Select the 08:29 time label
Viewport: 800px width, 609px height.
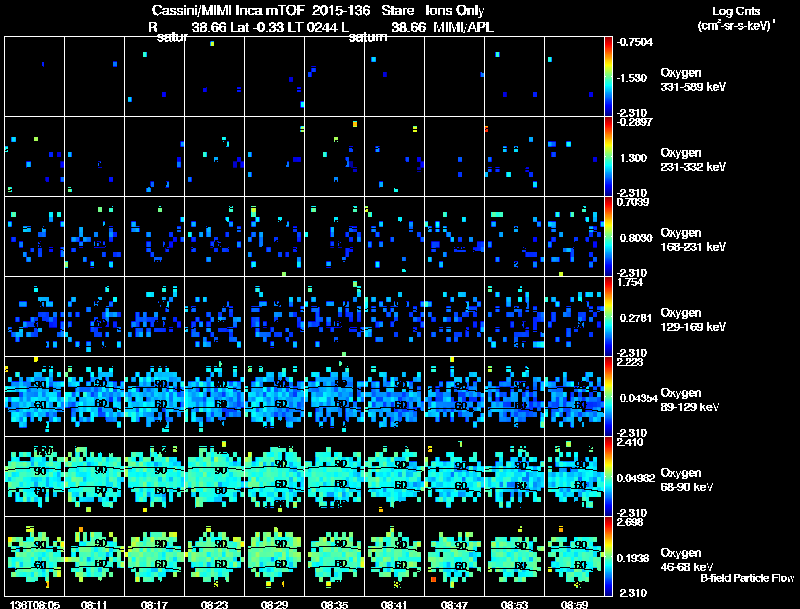(x=275, y=604)
